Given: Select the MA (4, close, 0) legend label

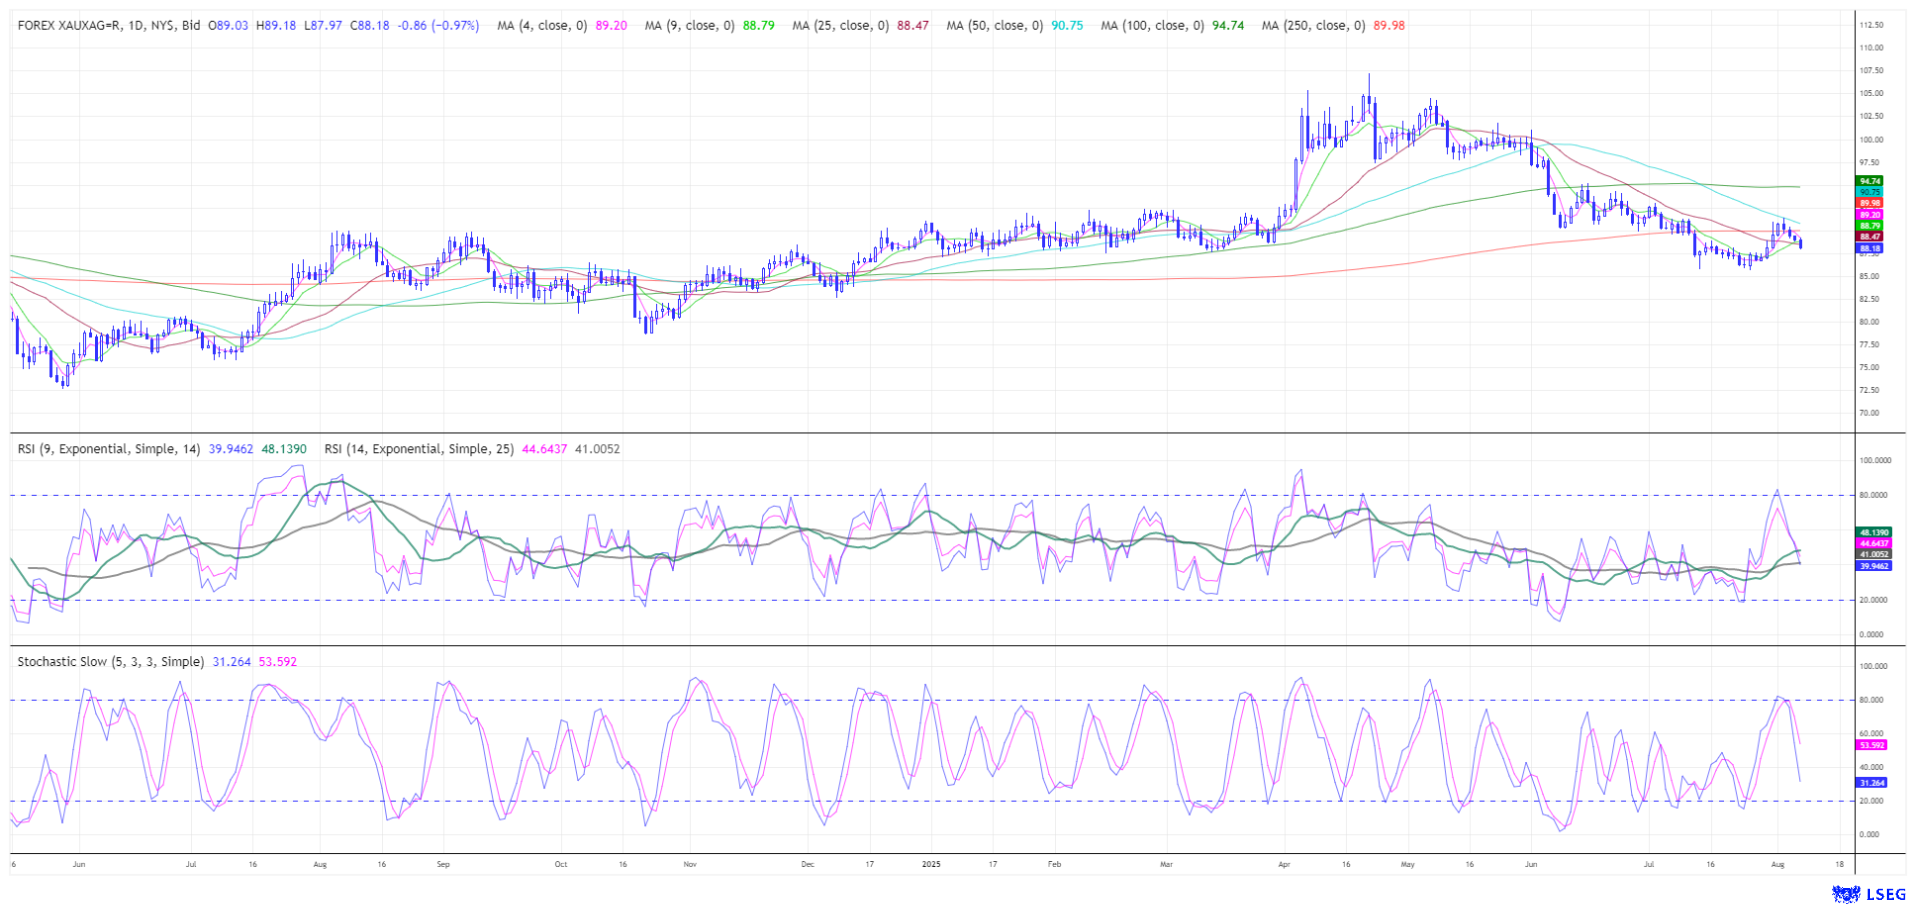Looking at the screenshot, I should coord(542,25).
